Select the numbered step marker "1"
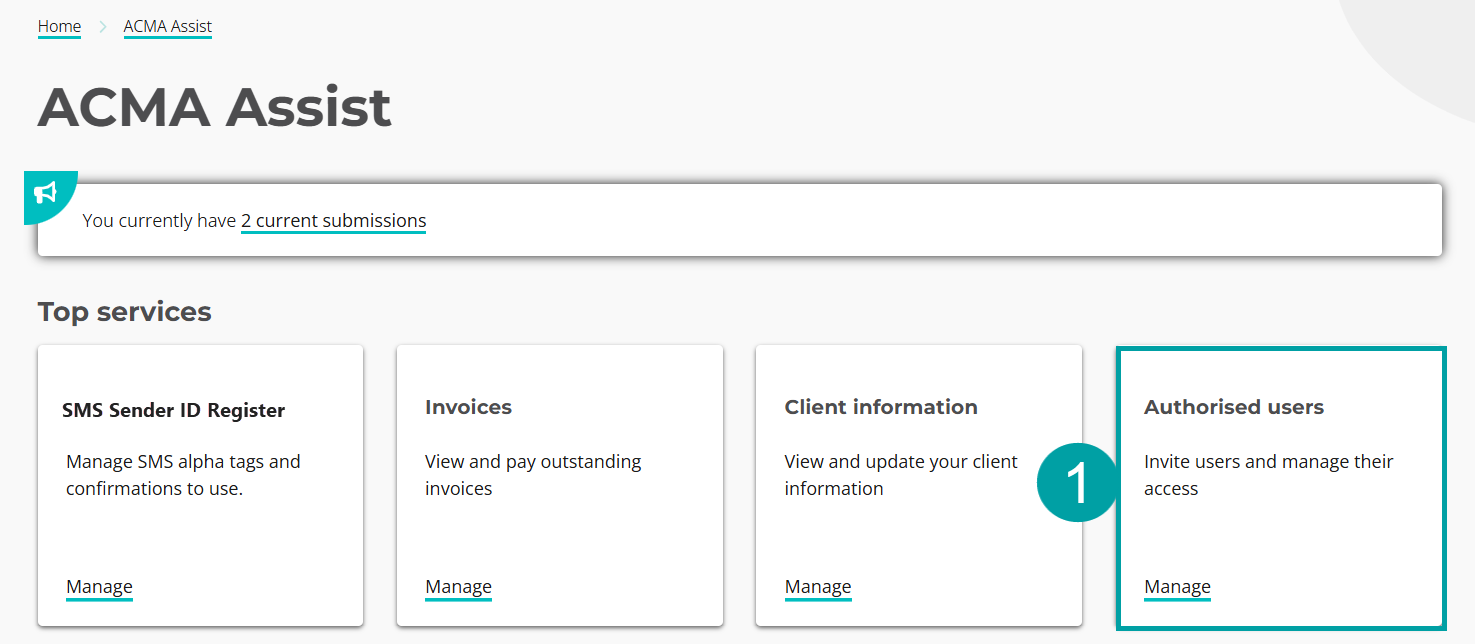Viewport: 1475px width, 644px height. 1076,482
